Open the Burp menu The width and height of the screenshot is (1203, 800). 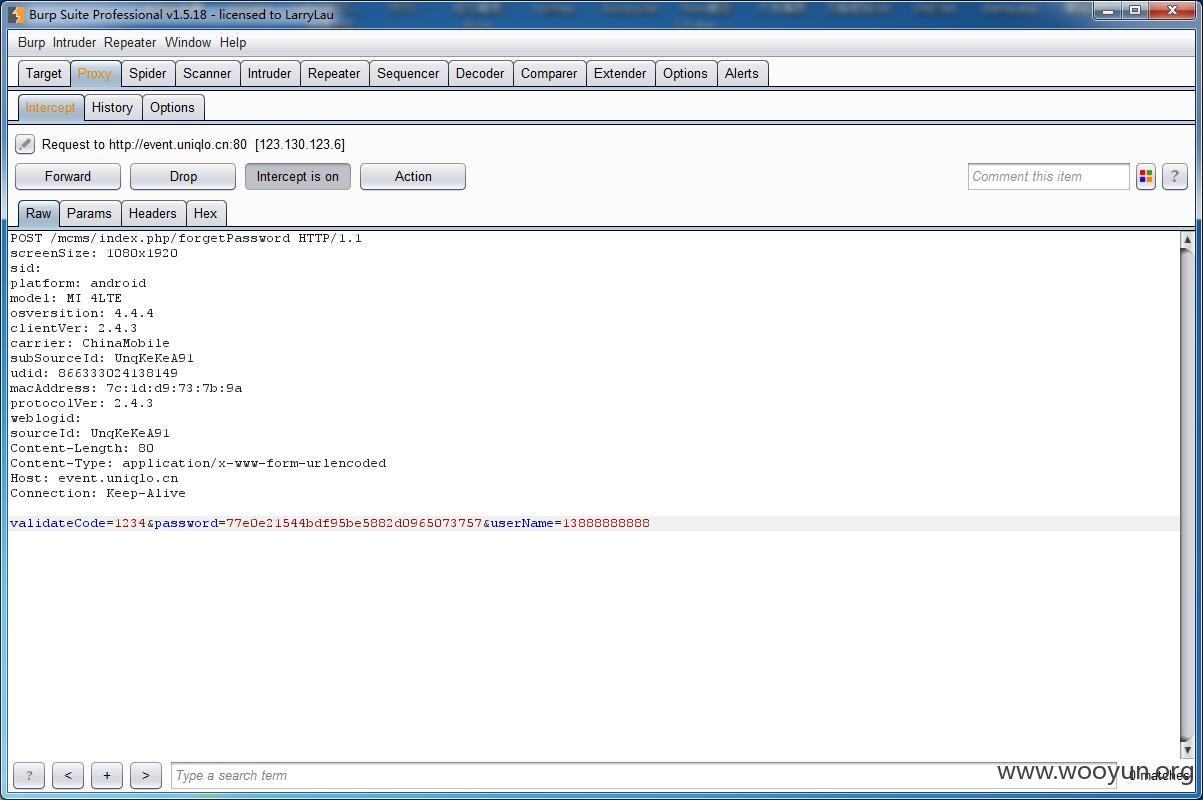point(31,43)
